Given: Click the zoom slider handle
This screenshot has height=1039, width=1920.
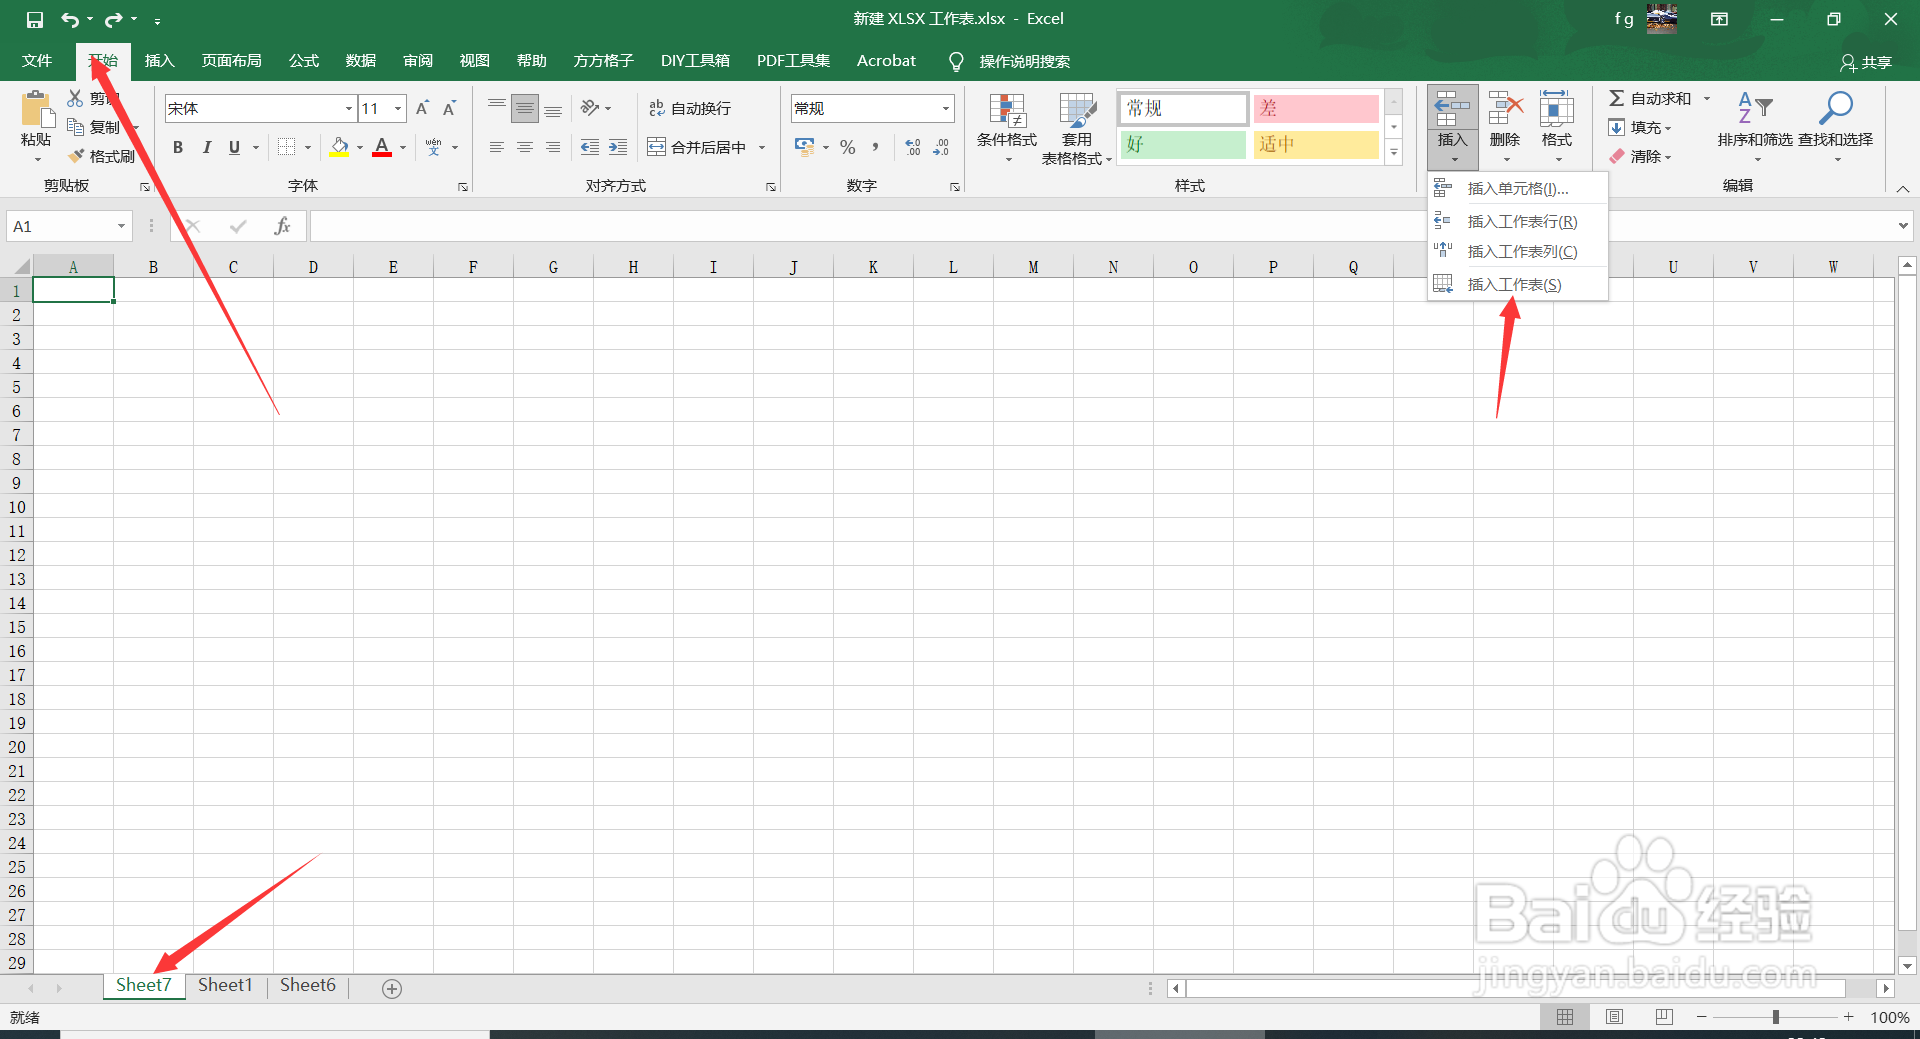Looking at the screenshot, I should pyautogui.click(x=1776, y=1017).
